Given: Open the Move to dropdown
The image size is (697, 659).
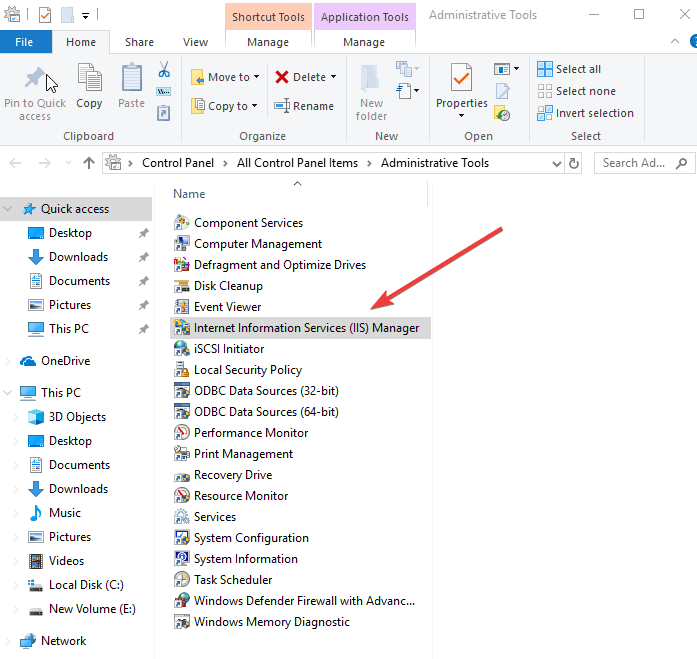Looking at the screenshot, I should [227, 77].
